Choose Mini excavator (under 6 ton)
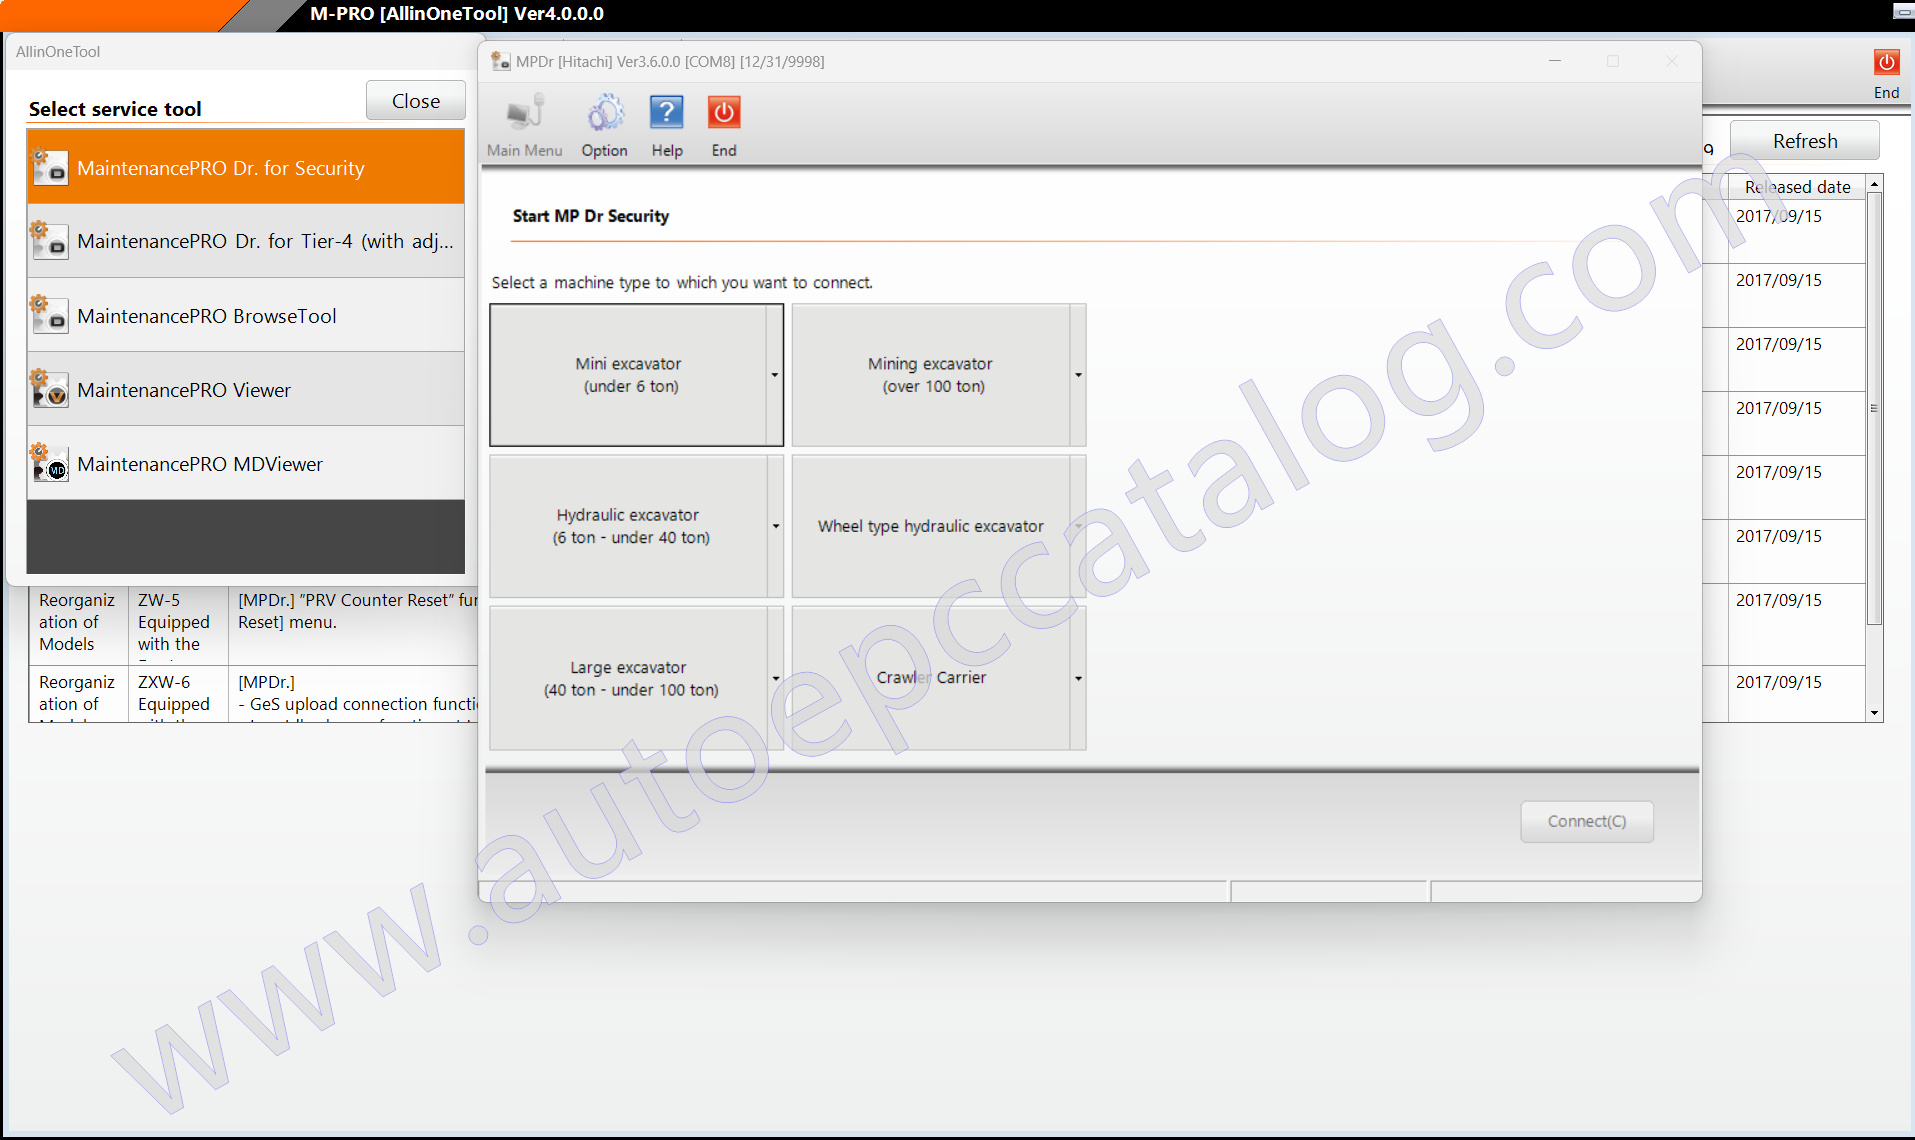 click(628, 375)
